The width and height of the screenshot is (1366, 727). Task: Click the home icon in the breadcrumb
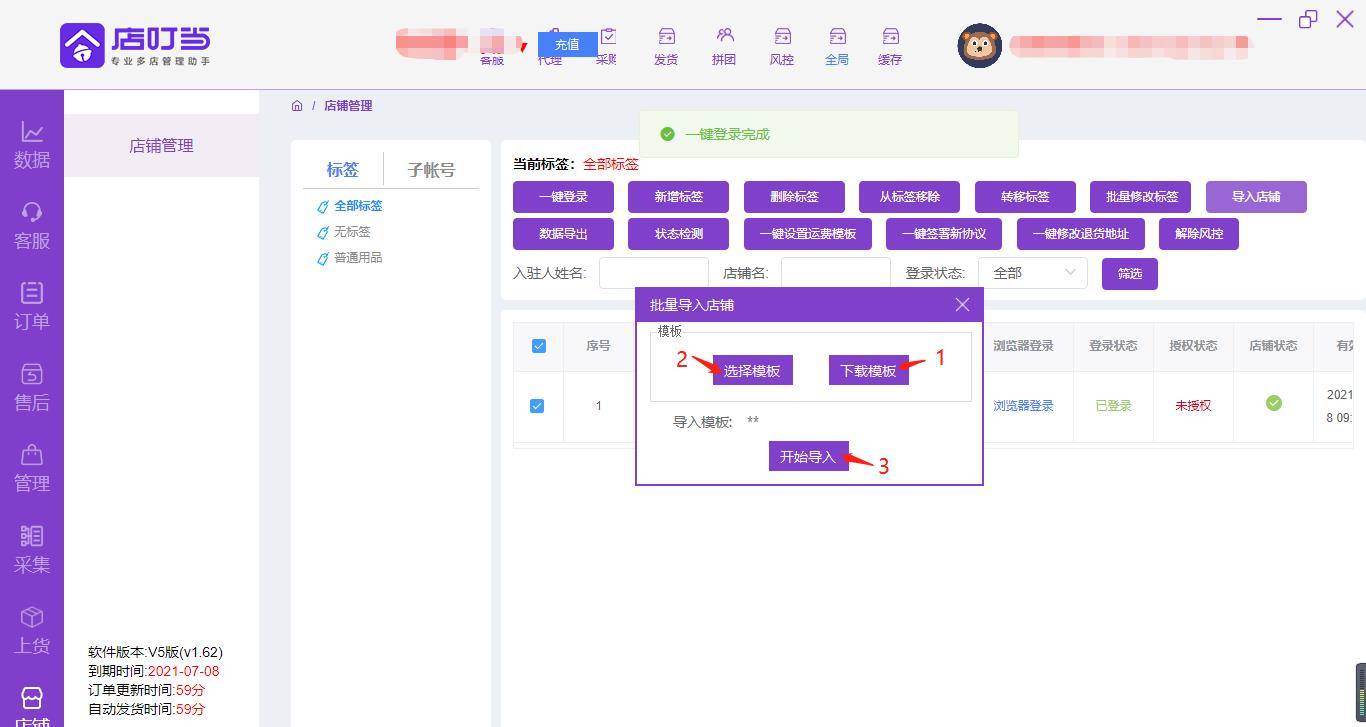click(x=297, y=106)
